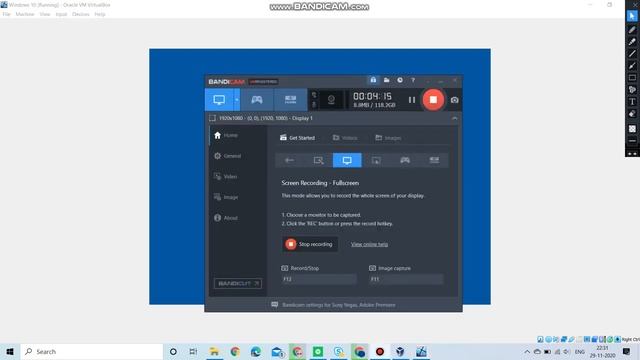Switch to HDMI Device Recording mode in top bar
Image resolution: width=640 pixels, height=360 pixels.
point(290,100)
